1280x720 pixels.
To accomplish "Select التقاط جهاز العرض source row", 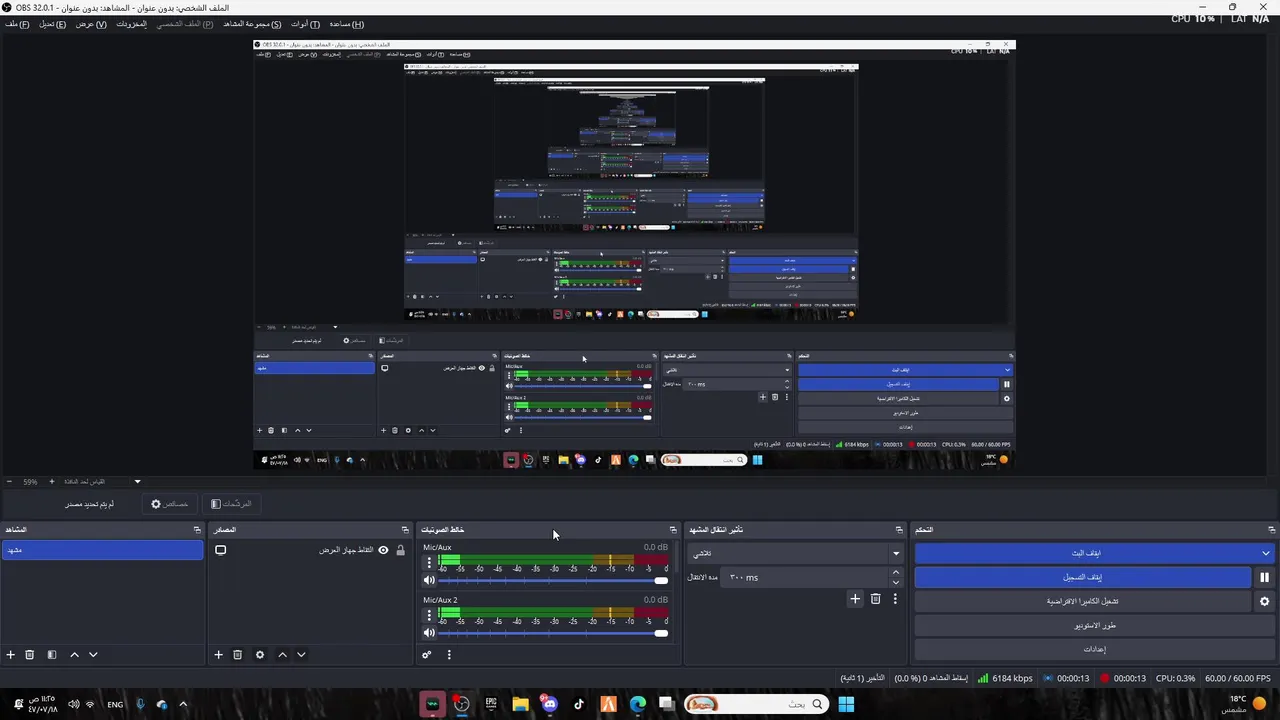I will [311, 550].
